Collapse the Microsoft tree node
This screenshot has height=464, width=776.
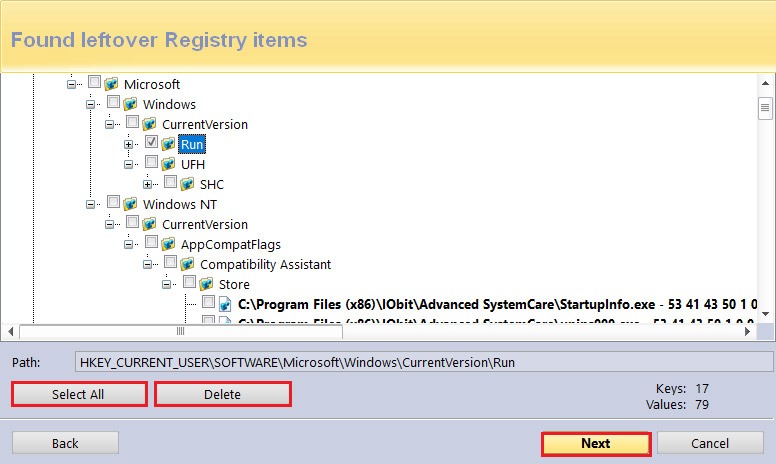click(71, 85)
